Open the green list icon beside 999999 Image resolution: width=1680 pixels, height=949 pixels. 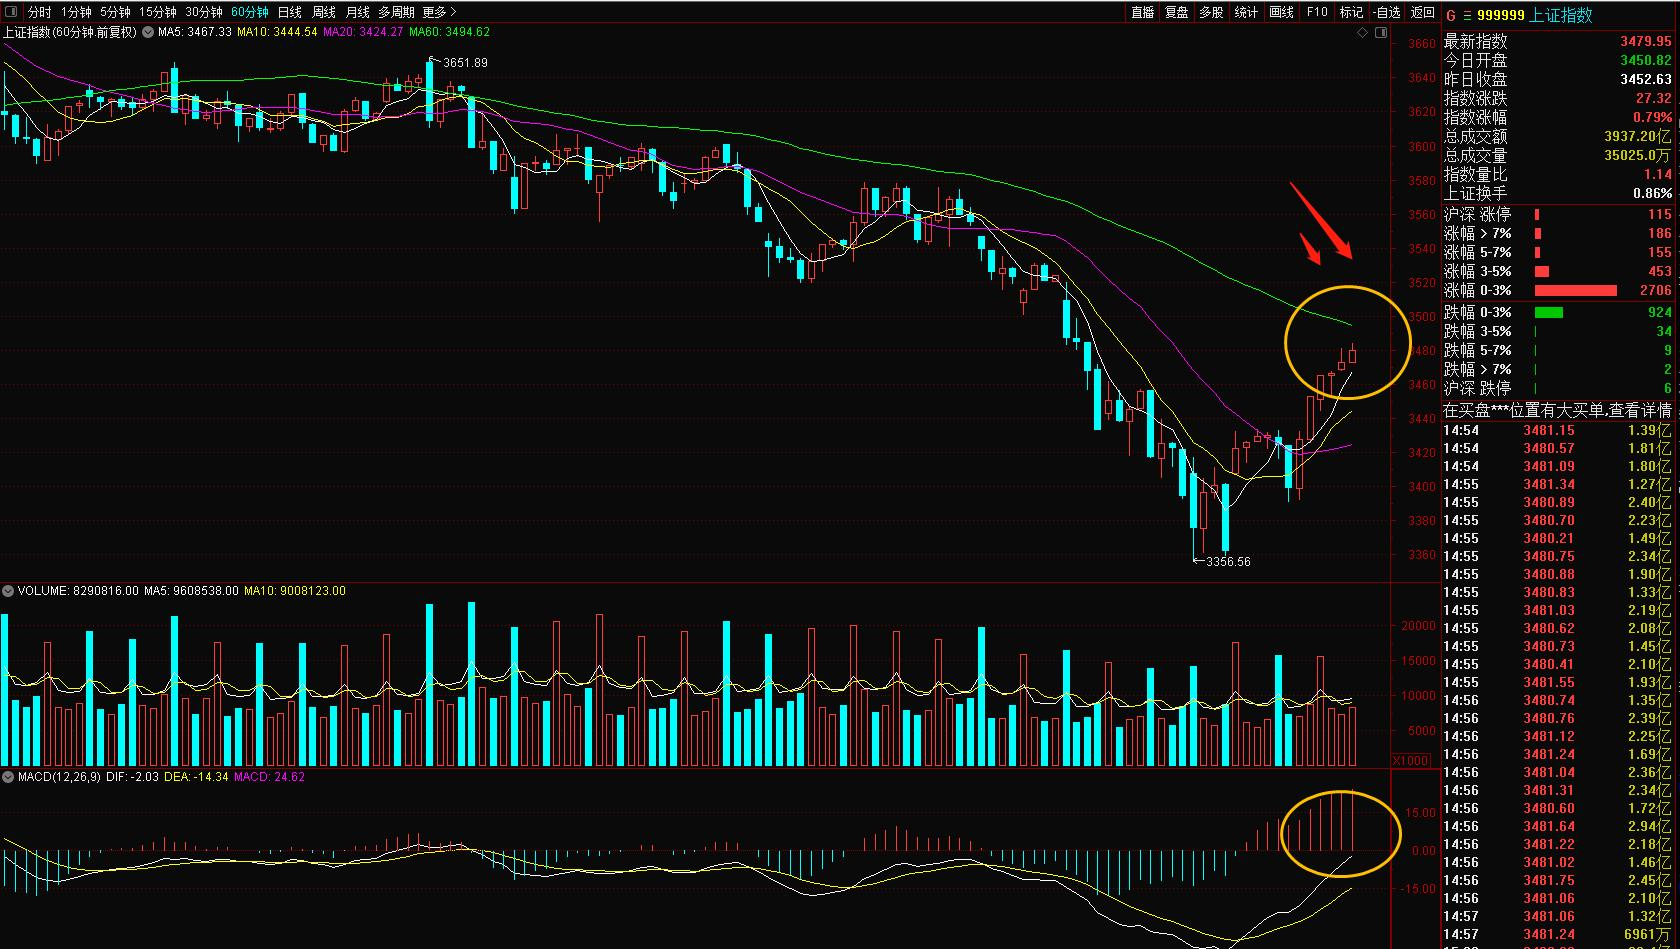coord(1467,15)
